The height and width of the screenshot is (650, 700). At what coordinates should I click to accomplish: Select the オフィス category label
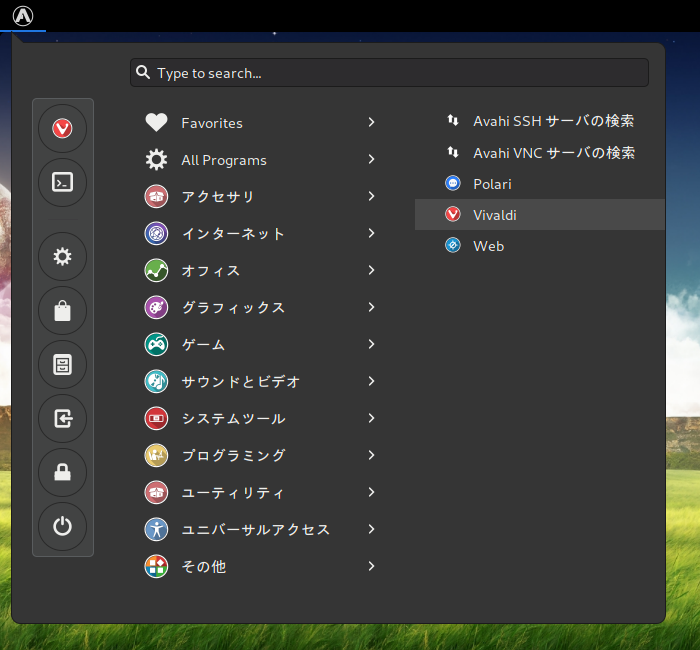click(x=211, y=271)
